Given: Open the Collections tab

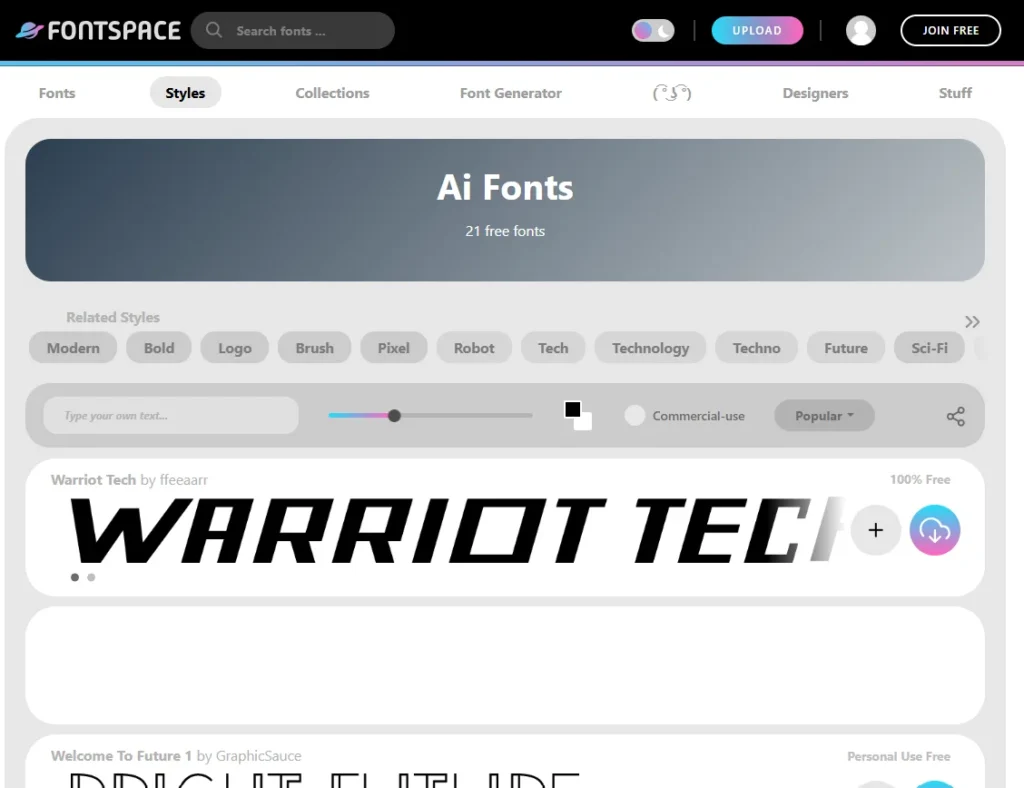Looking at the screenshot, I should (x=332, y=93).
